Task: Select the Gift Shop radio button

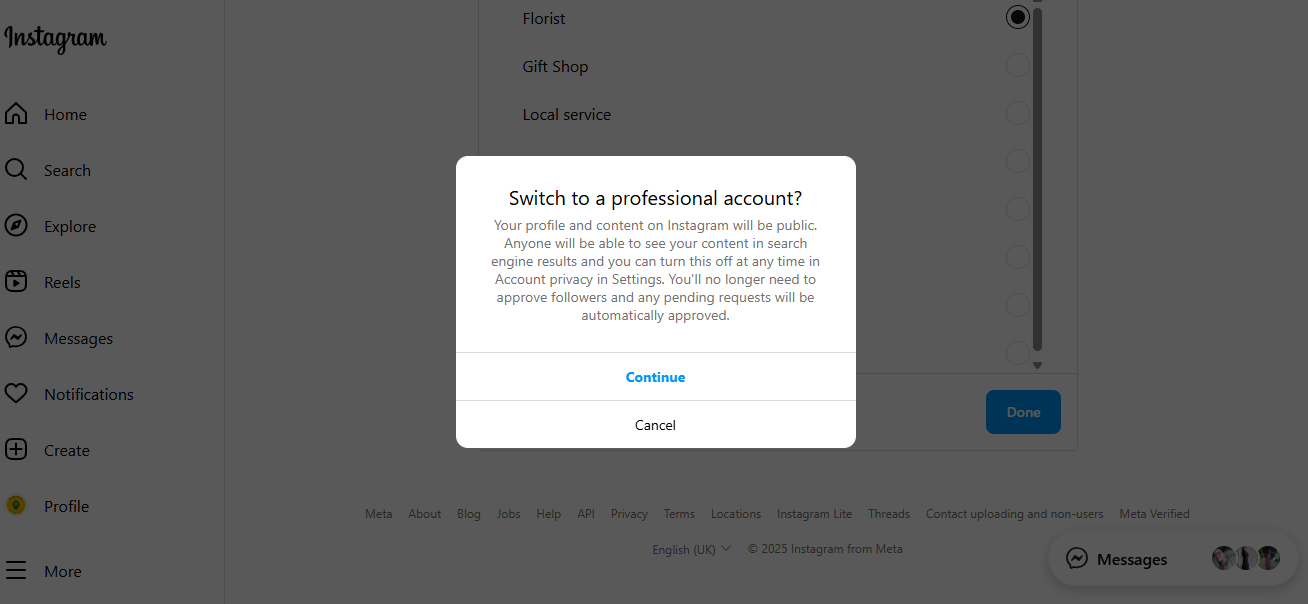Action: 1017,66
